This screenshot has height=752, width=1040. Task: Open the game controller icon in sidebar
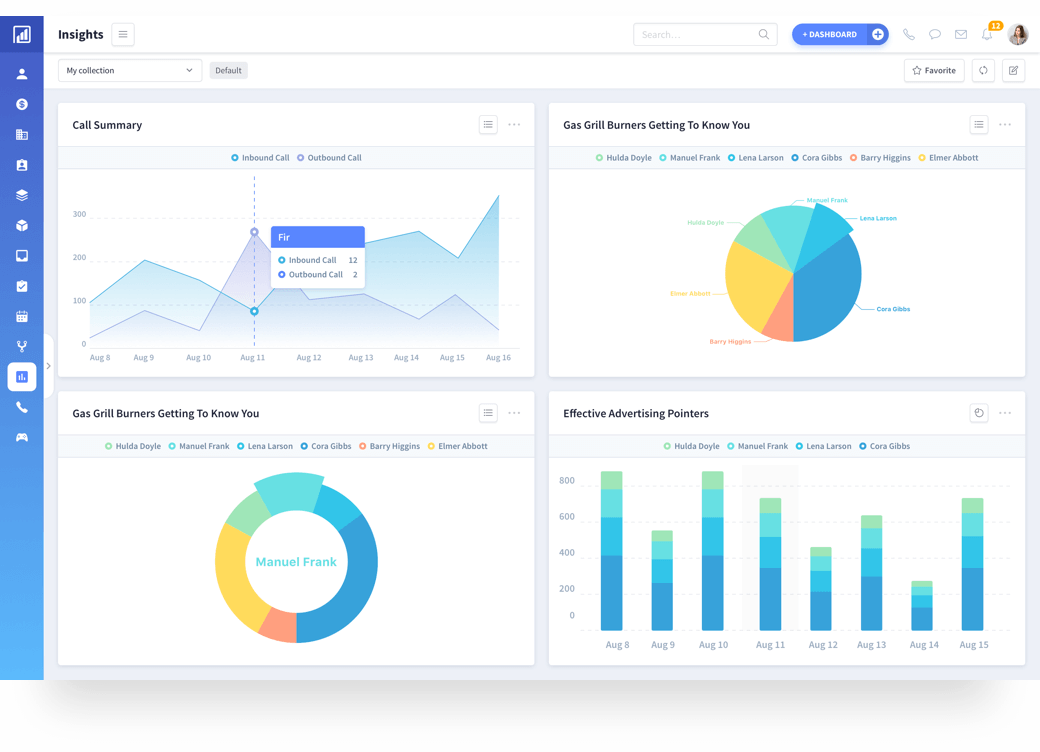click(22, 438)
